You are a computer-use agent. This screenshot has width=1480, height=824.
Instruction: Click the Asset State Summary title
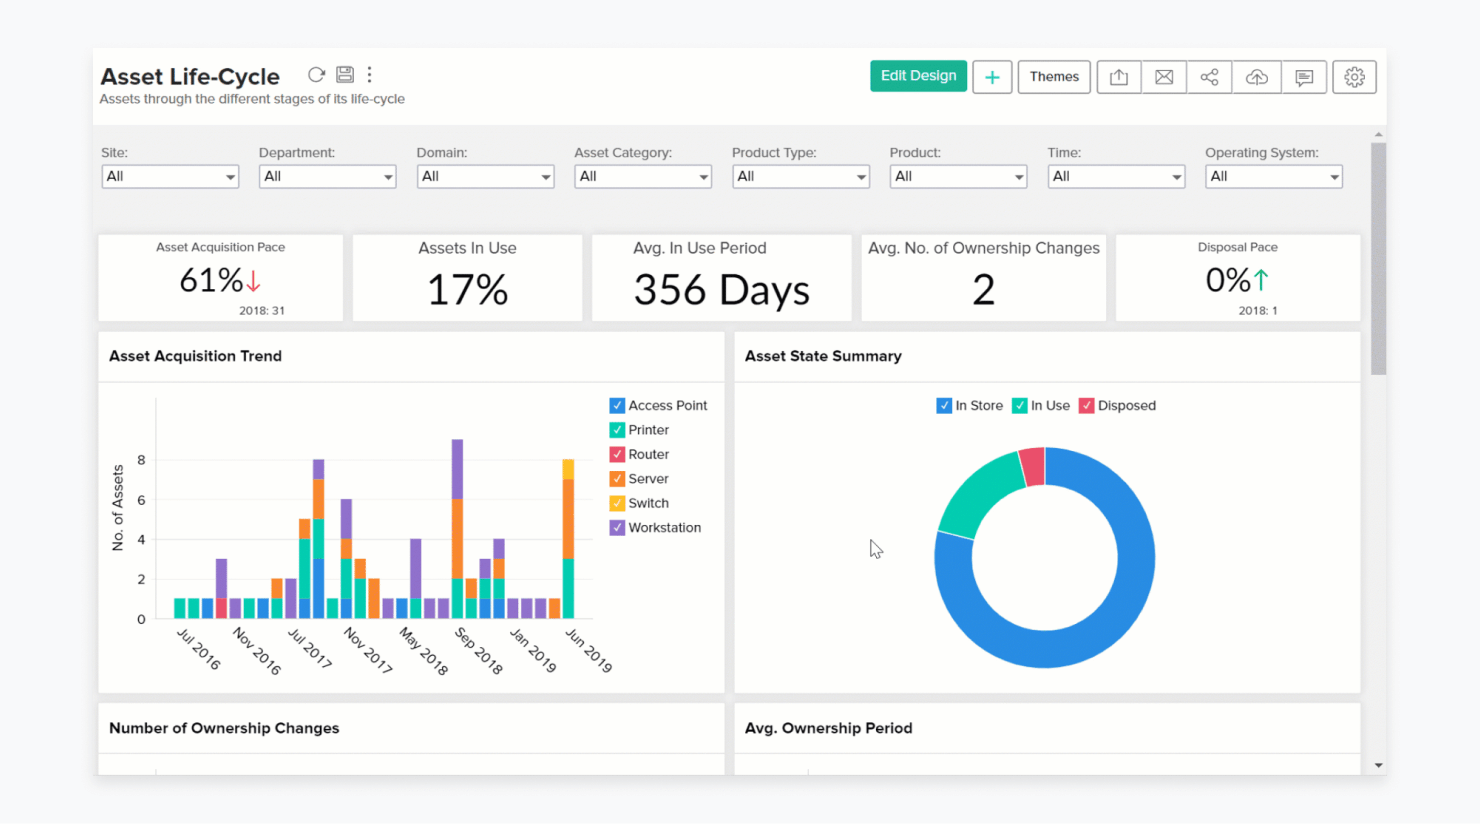(823, 356)
